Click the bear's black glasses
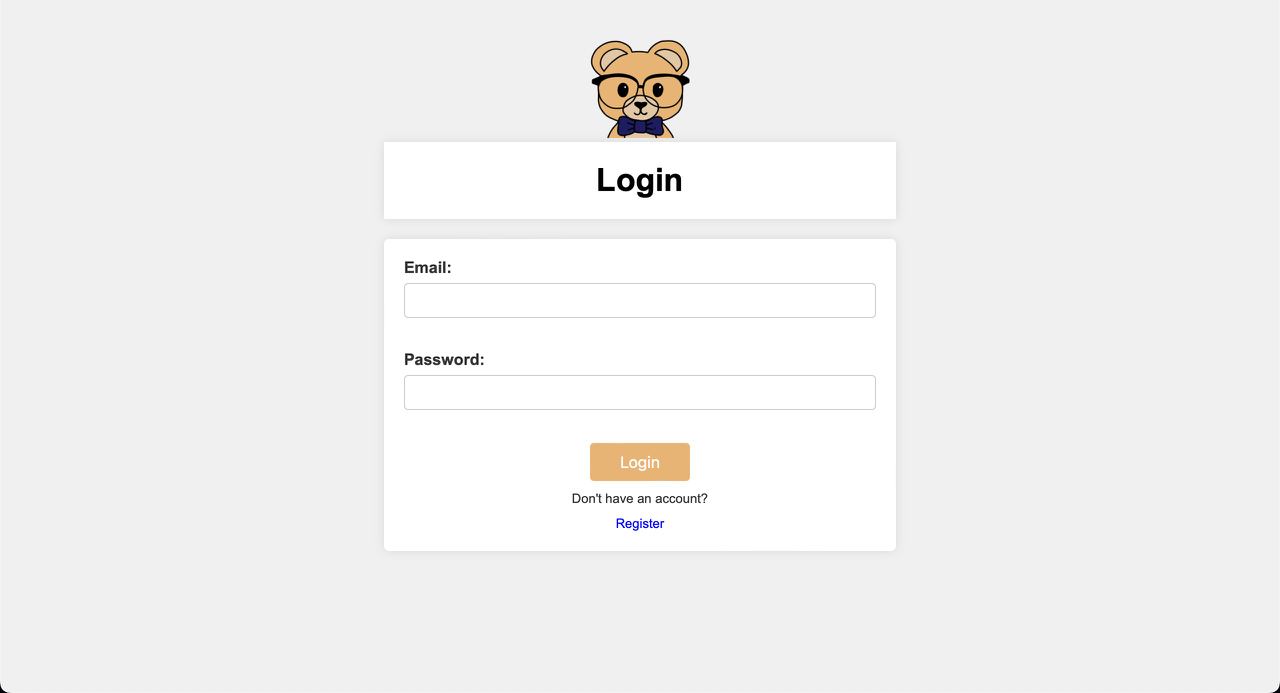 tap(640, 89)
